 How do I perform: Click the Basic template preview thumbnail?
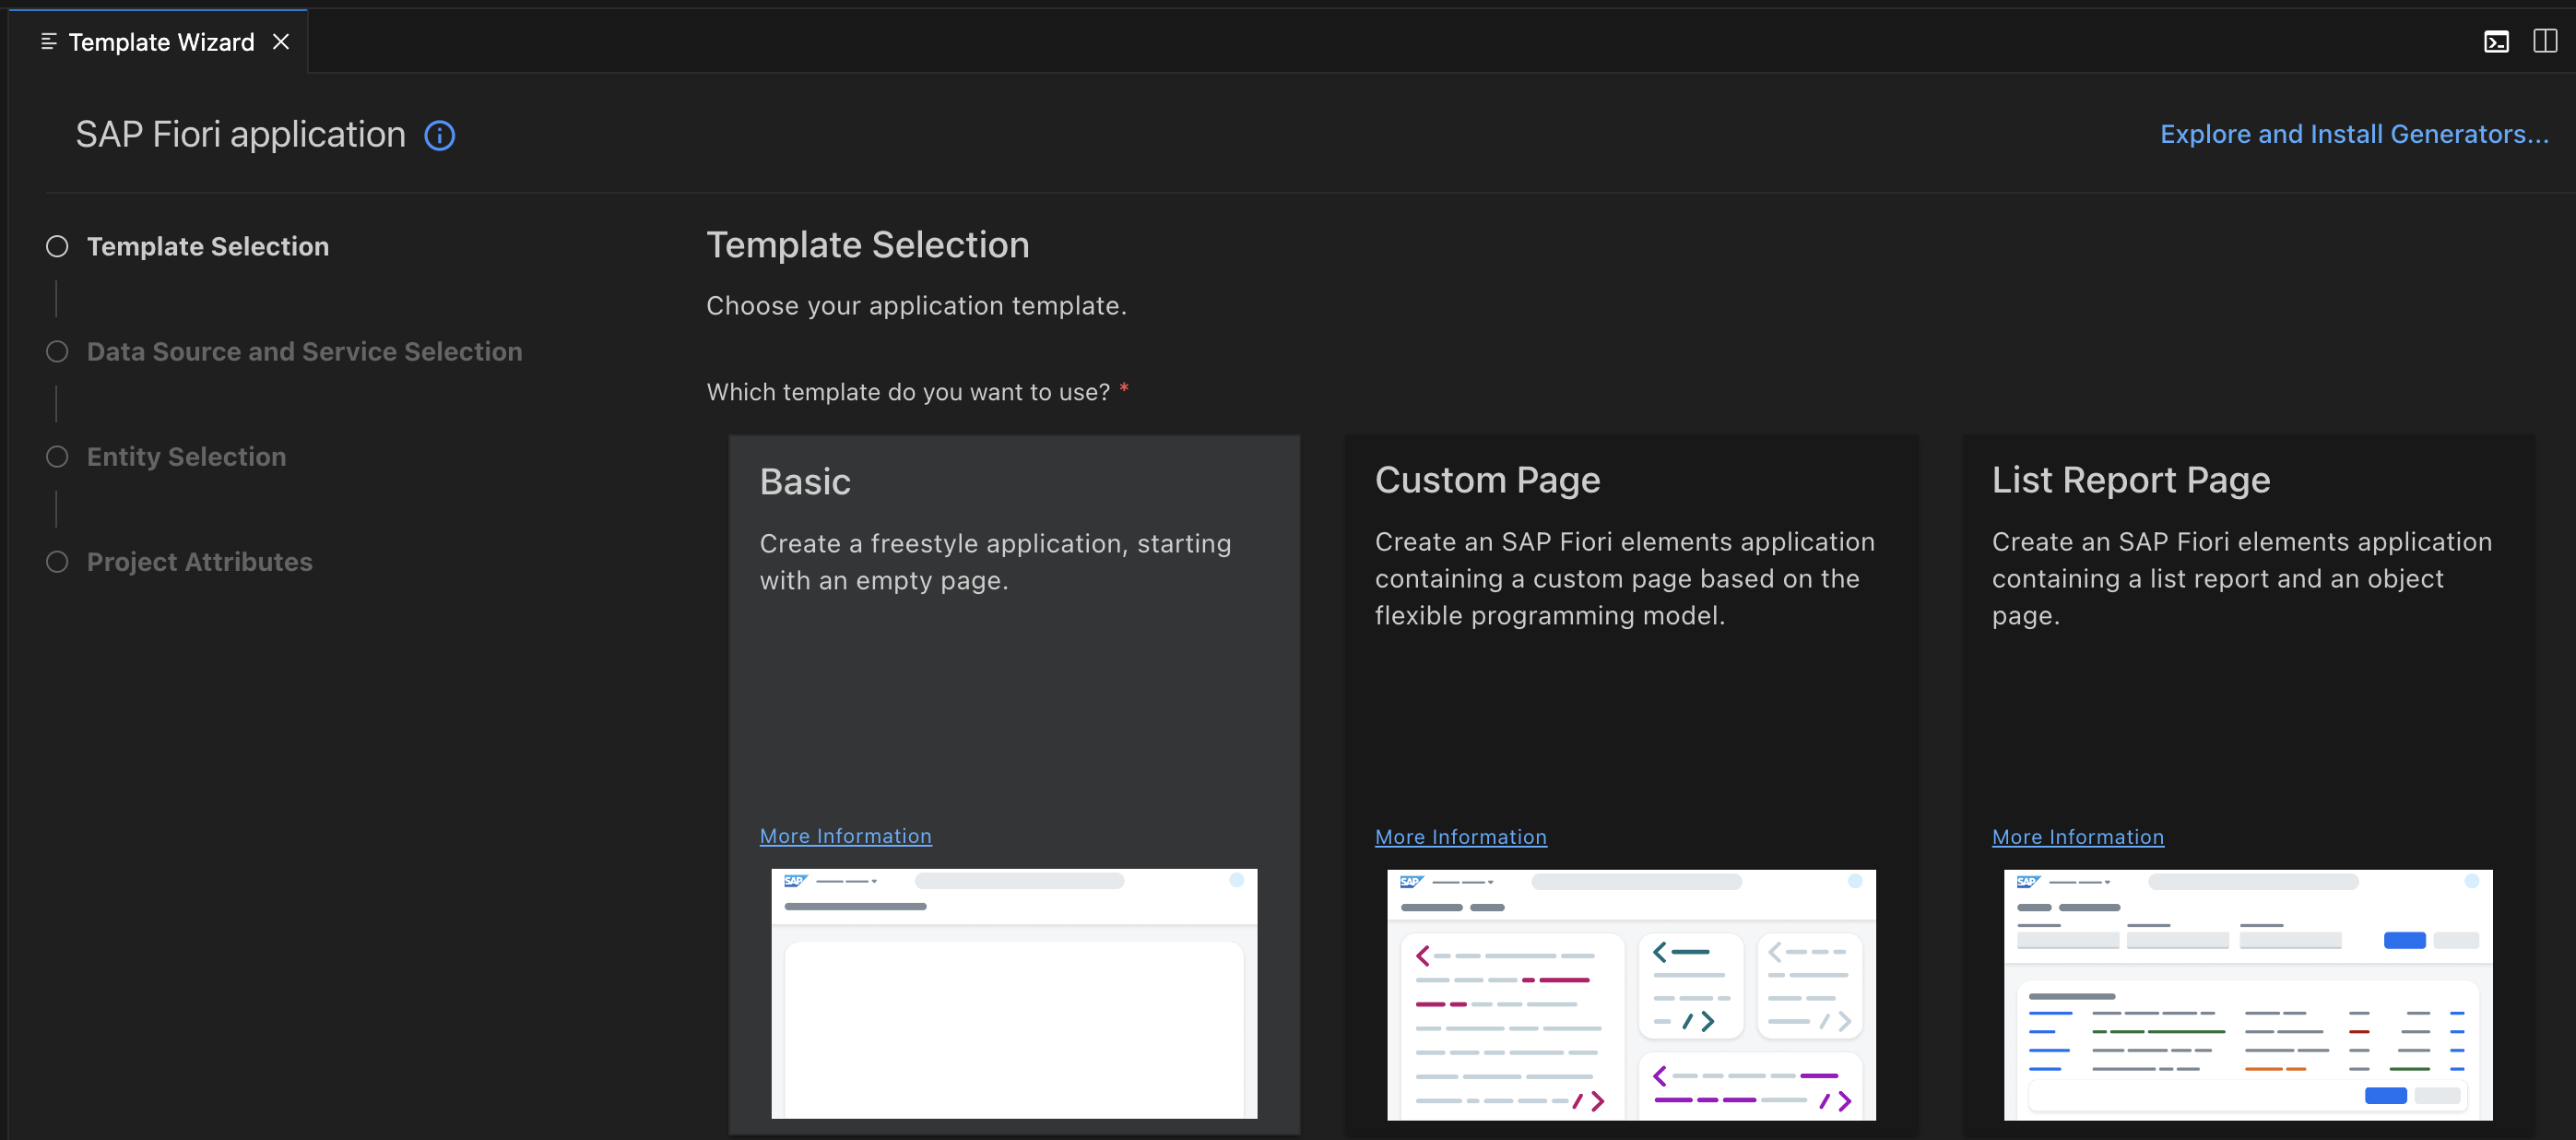click(1013, 993)
